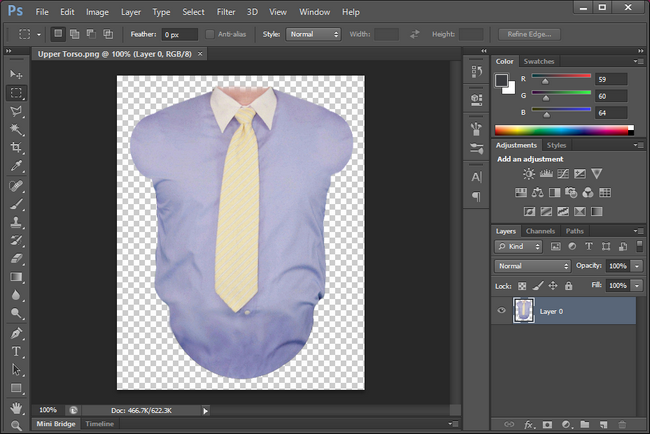Open the Style dropdown set to Normal

coord(313,34)
